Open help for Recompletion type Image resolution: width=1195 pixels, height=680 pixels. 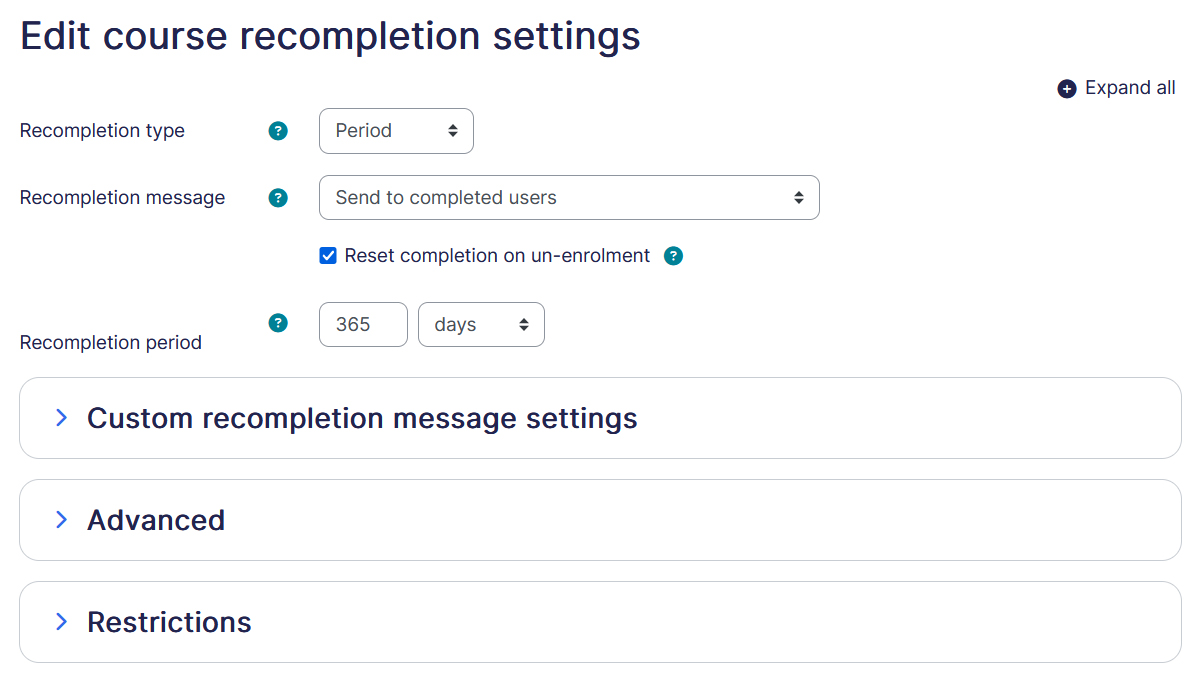pyautogui.click(x=277, y=130)
